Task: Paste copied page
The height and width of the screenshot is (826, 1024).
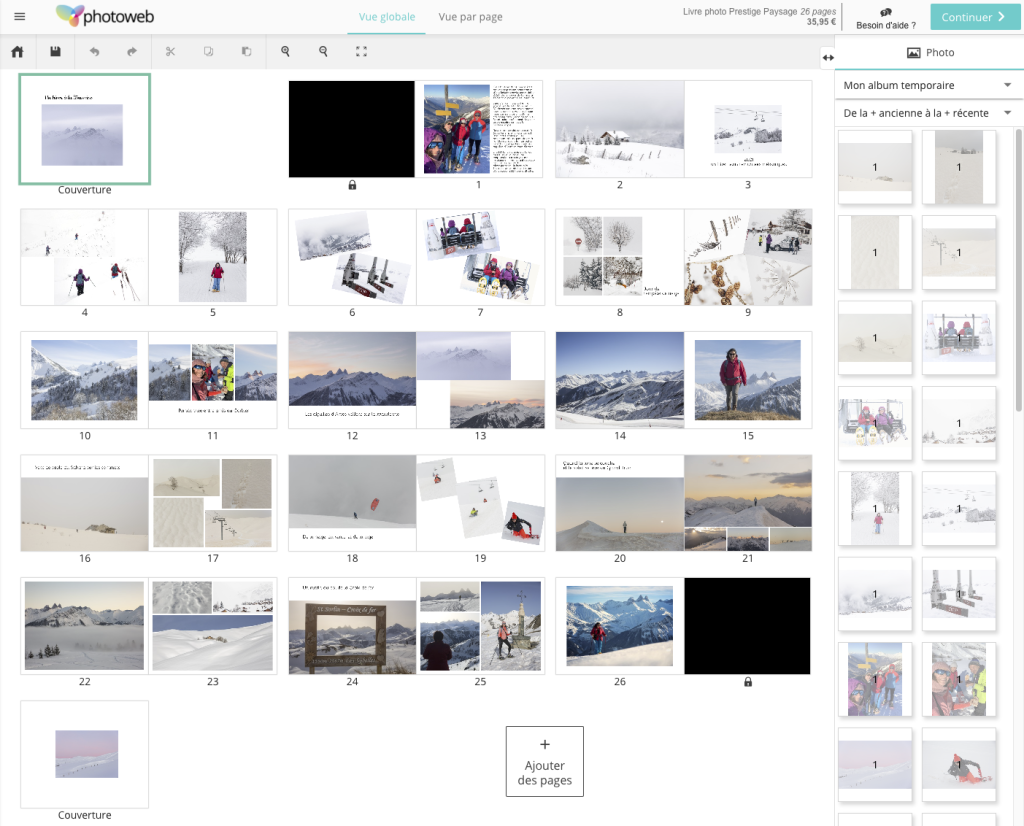Action: pos(246,52)
